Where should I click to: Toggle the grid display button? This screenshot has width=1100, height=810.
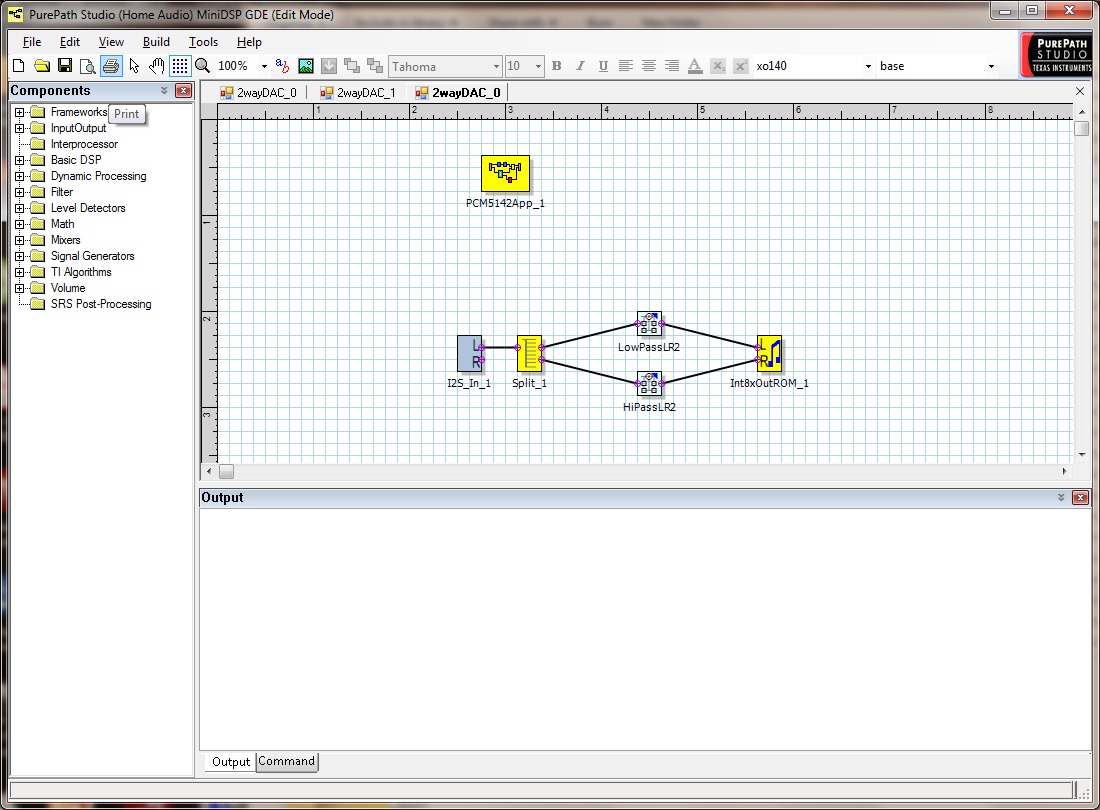pos(180,66)
